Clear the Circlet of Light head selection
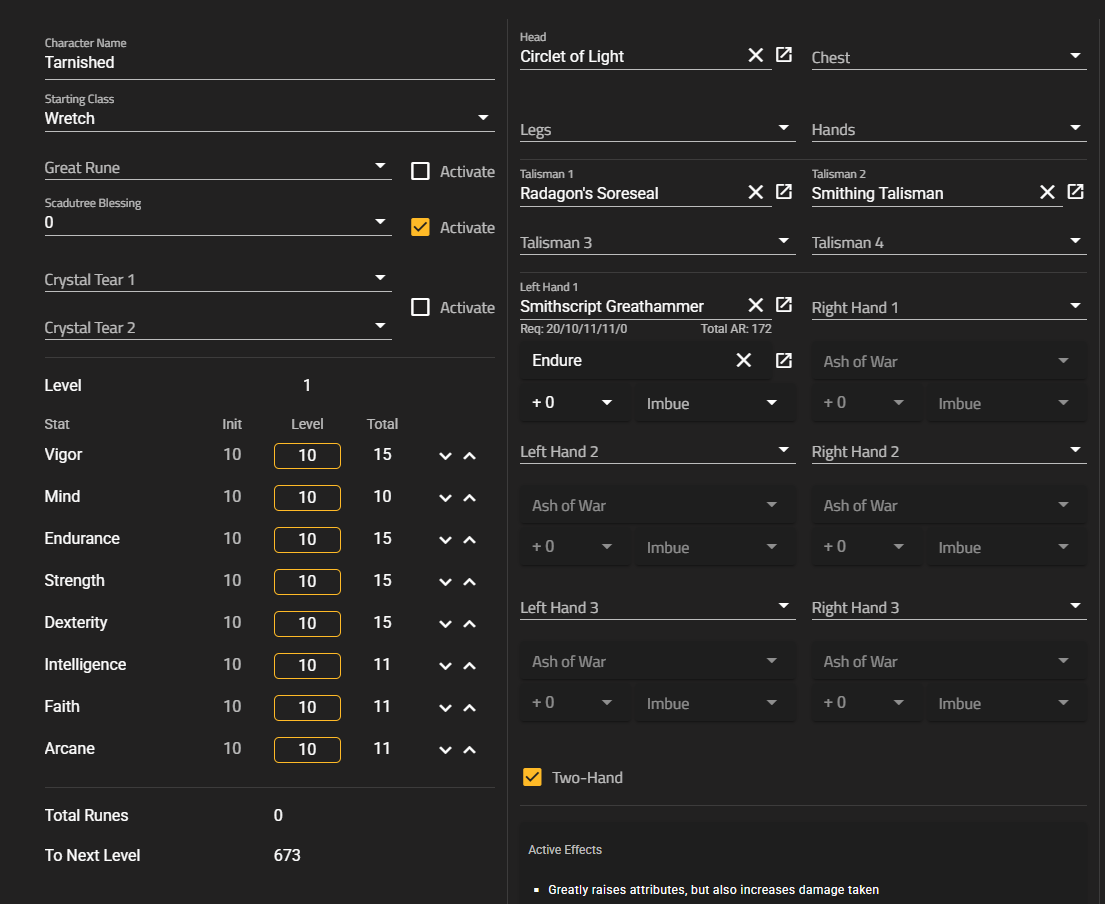This screenshot has width=1105, height=904. (755, 55)
